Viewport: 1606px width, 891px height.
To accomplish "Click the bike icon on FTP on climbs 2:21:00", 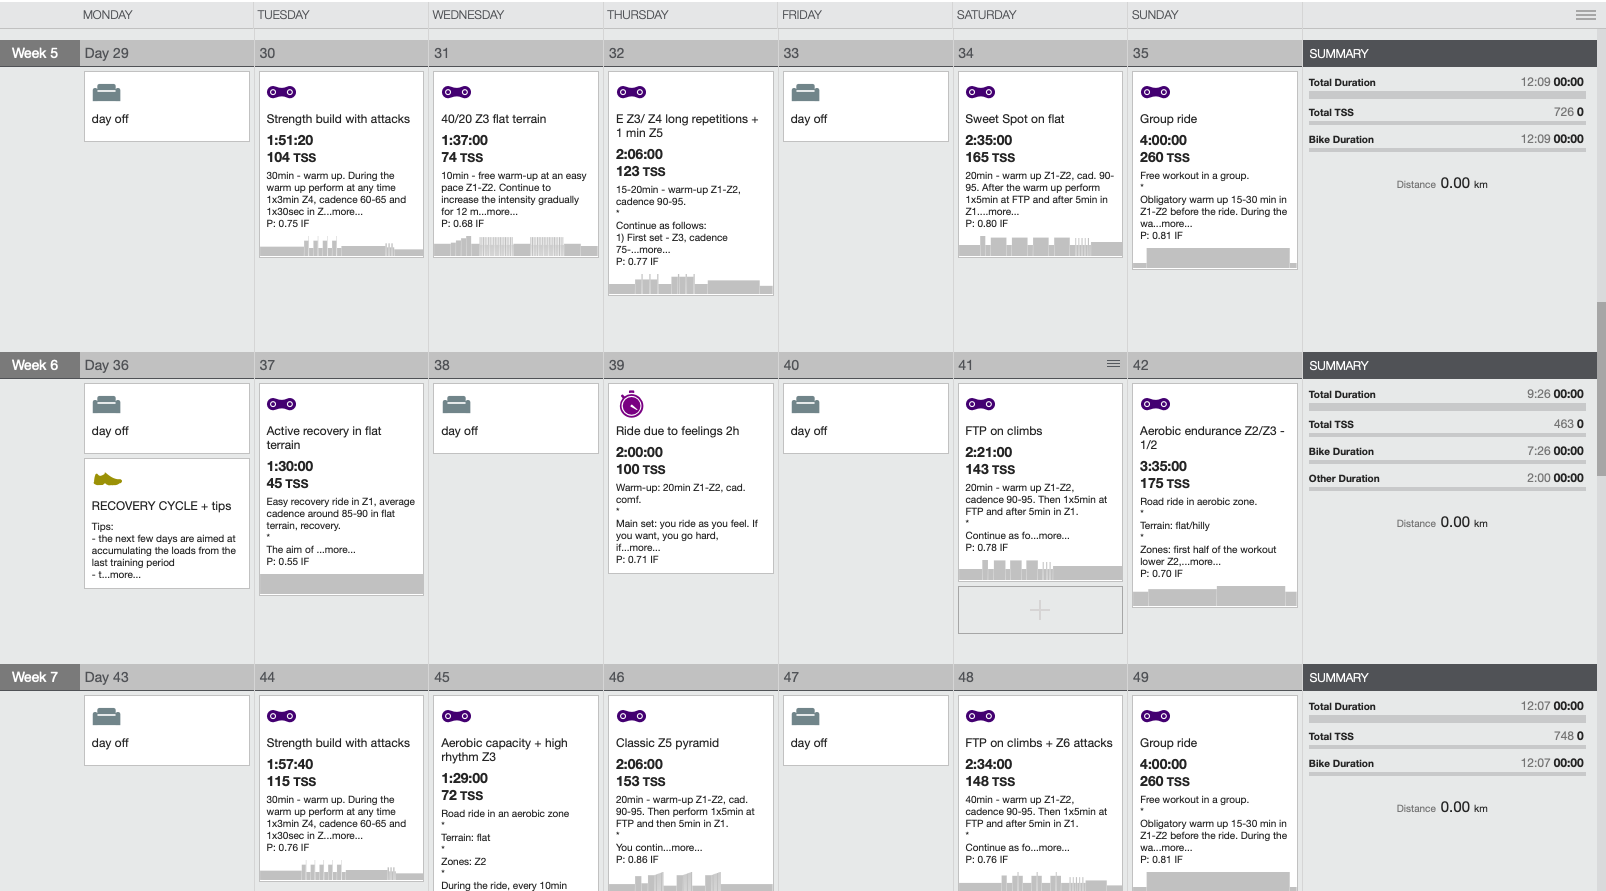I will click(x=980, y=404).
